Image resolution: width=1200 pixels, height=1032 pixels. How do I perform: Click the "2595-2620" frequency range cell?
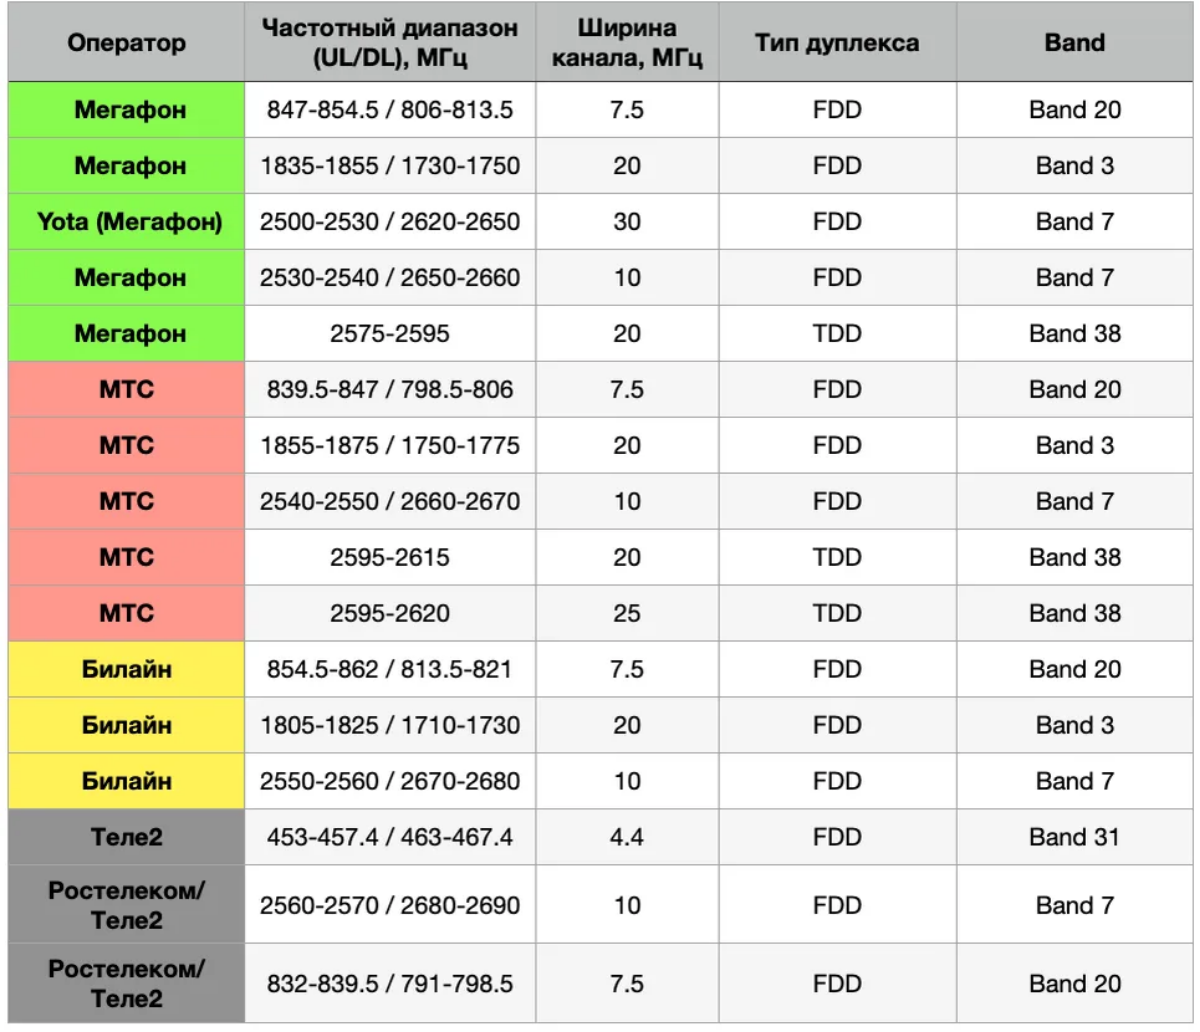pyautogui.click(x=390, y=613)
